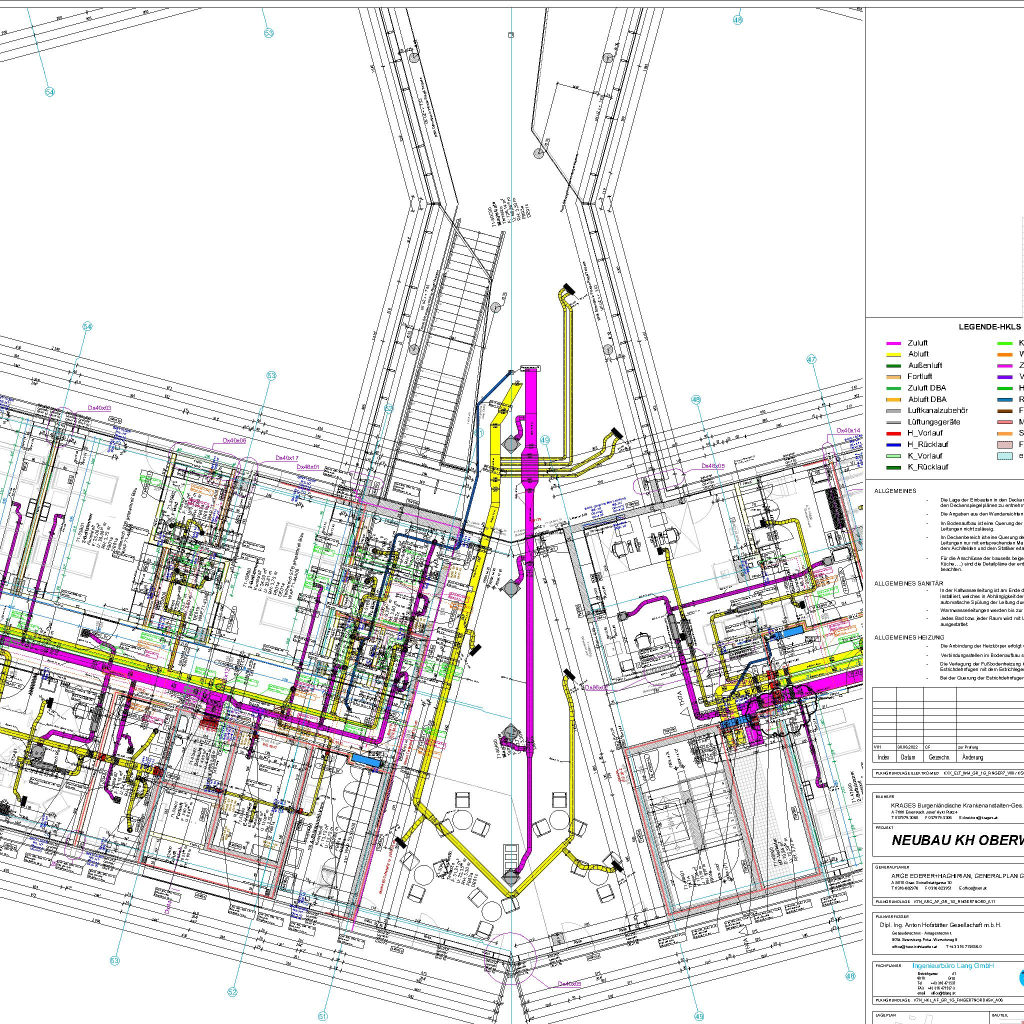Click 'Dipl. Ing. Anton Hofstätter Gesellschaft m.b.H.' text
The height and width of the screenshot is (1024, 1024).
click(940, 925)
